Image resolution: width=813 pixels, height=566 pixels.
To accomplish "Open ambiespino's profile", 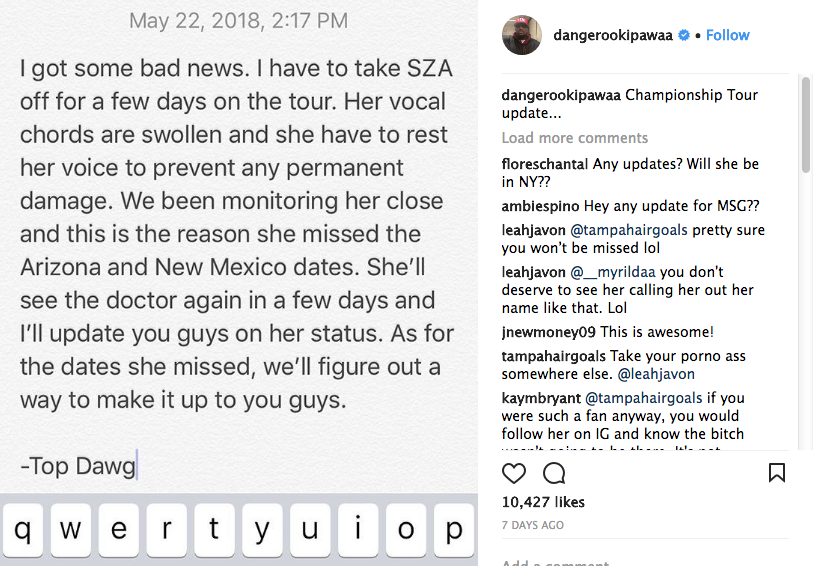I will (540, 206).
